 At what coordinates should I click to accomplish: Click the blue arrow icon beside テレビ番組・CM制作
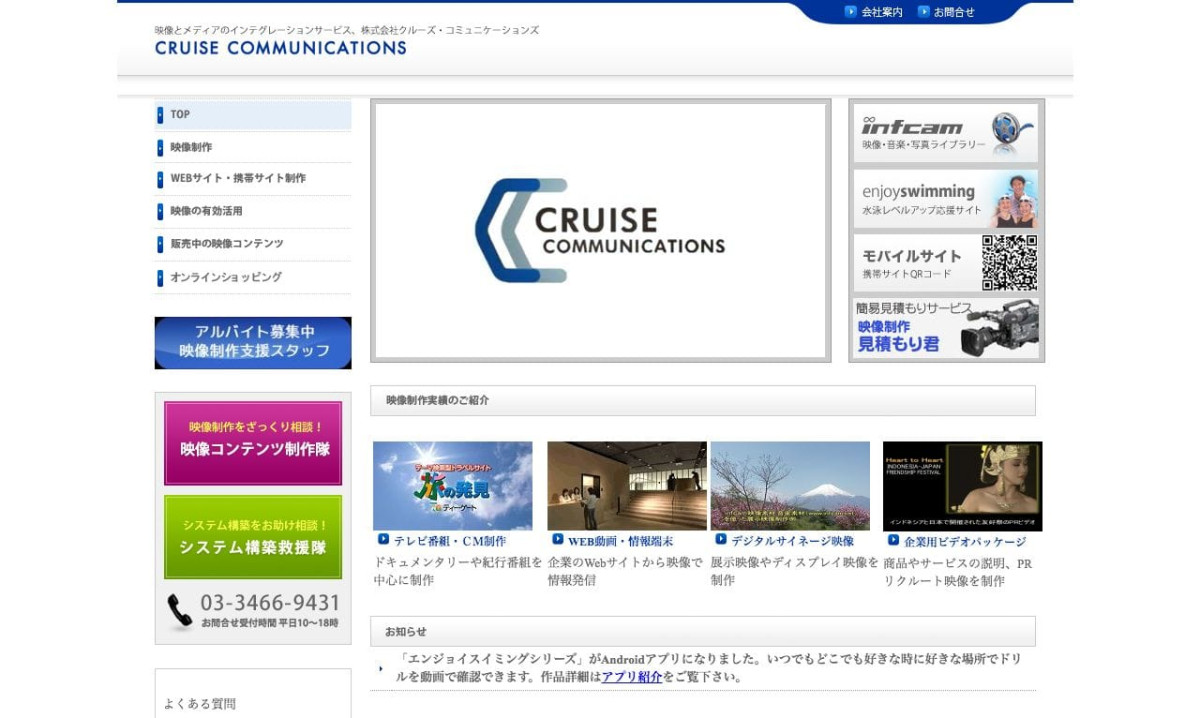(383, 539)
